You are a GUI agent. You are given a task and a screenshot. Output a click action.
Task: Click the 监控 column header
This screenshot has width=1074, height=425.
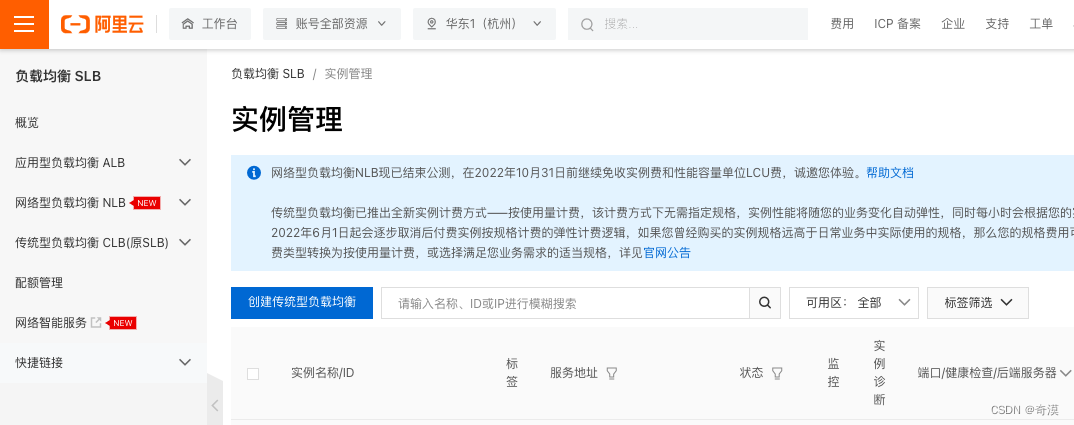tap(833, 373)
